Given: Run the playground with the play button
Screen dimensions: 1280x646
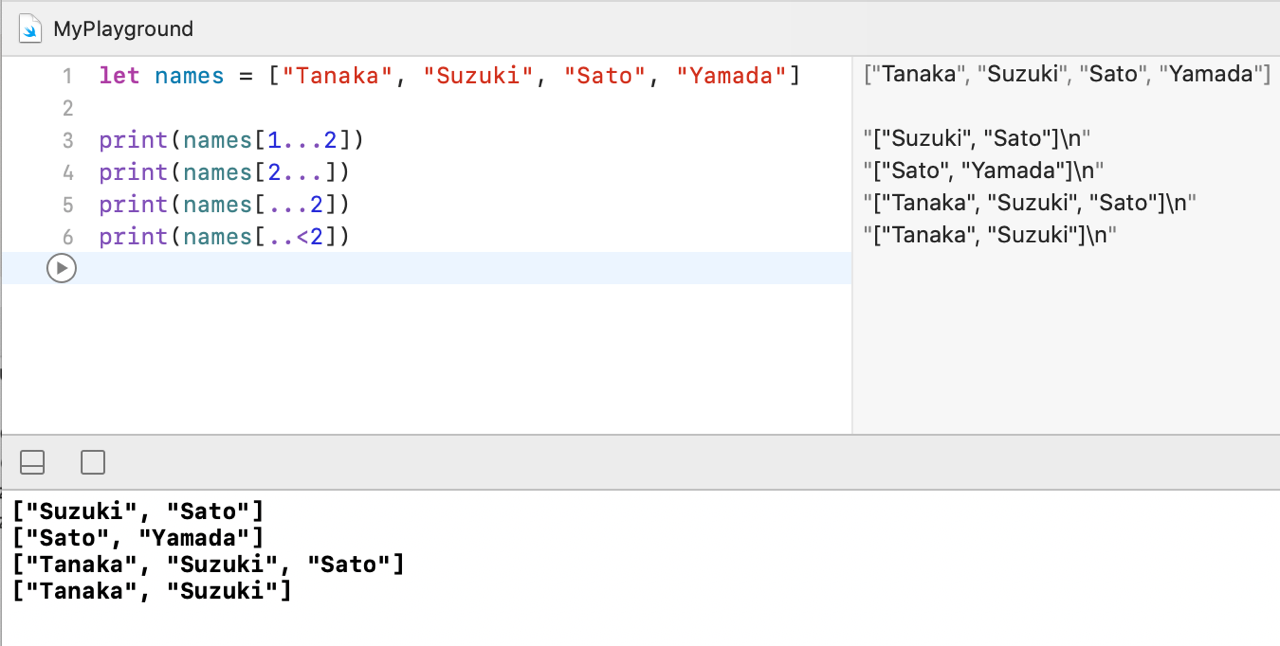Looking at the screenshot, I should pos(62,268).
